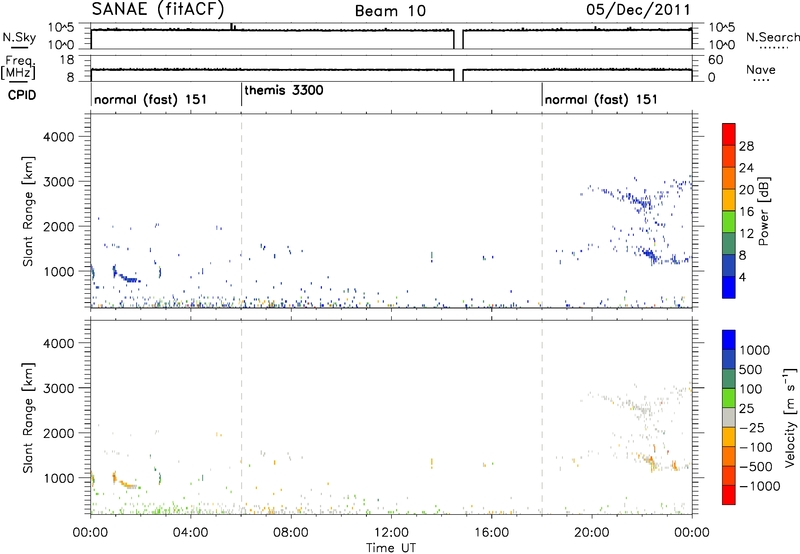
Task: Click 'Slant Range [km]' label of velocity panel
Action: click(x=28, y=417)
